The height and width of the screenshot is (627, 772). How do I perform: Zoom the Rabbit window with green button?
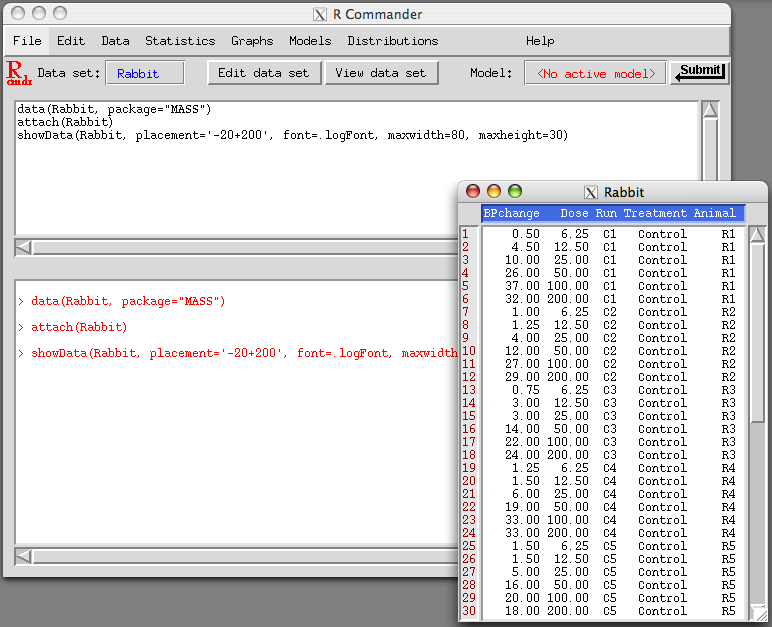click(x=515, y=191)
